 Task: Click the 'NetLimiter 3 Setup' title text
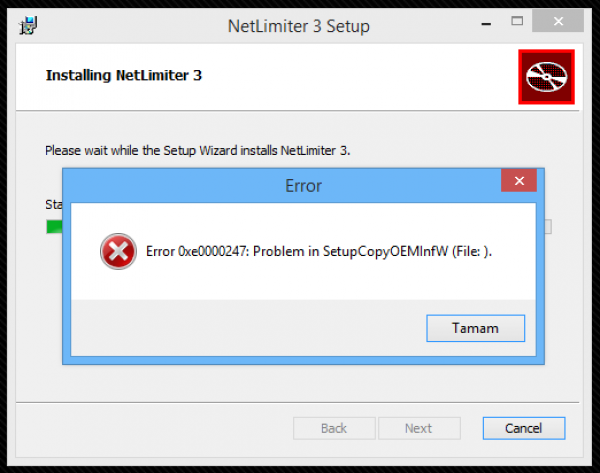[x=299, y=26]
